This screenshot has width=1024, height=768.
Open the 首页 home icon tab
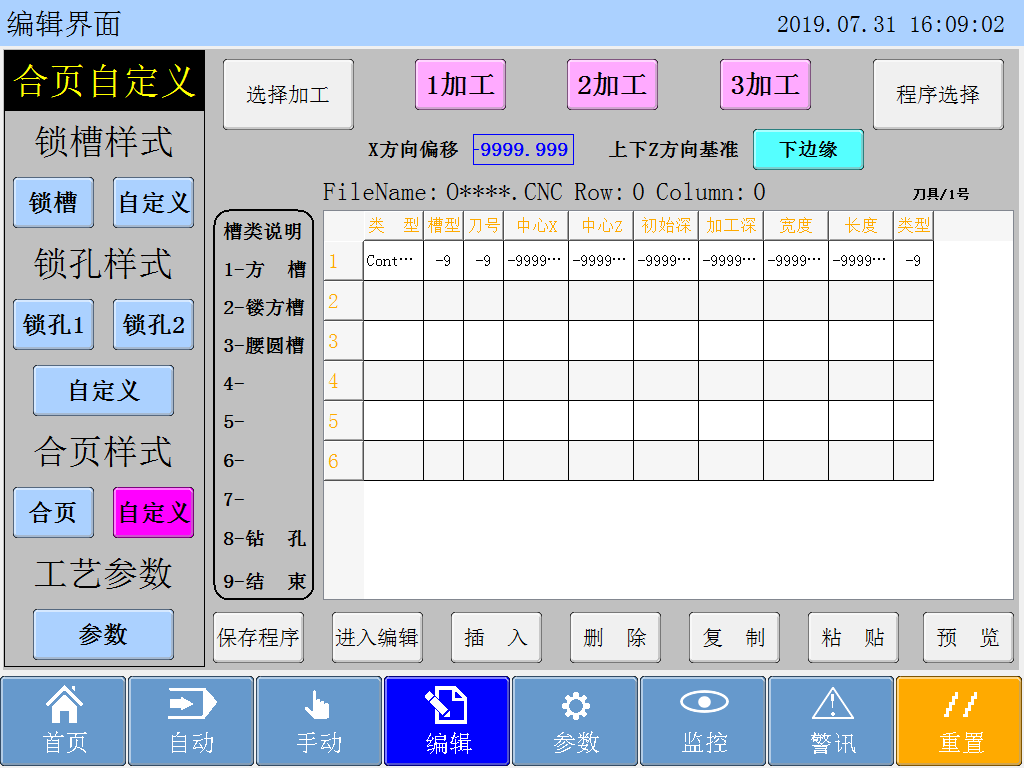63,721
